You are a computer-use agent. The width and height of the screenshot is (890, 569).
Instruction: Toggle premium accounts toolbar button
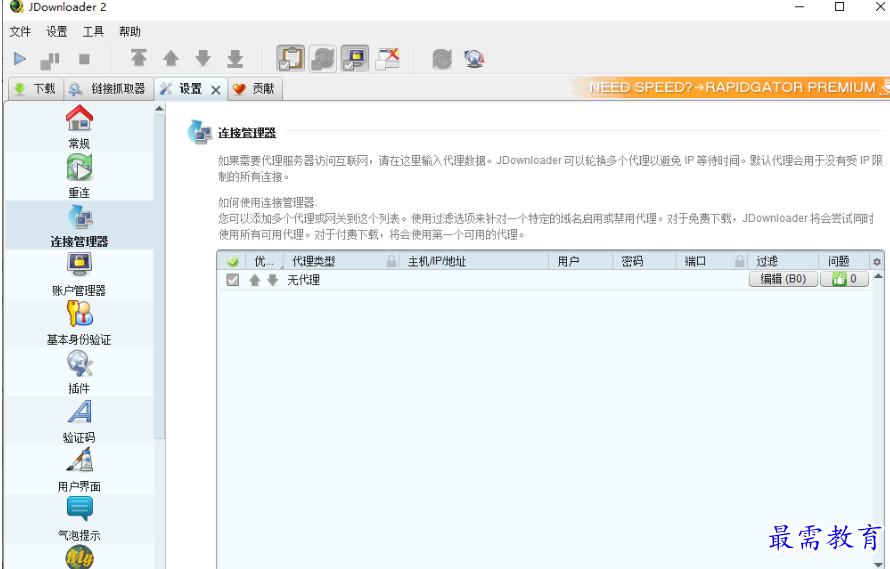355,58
